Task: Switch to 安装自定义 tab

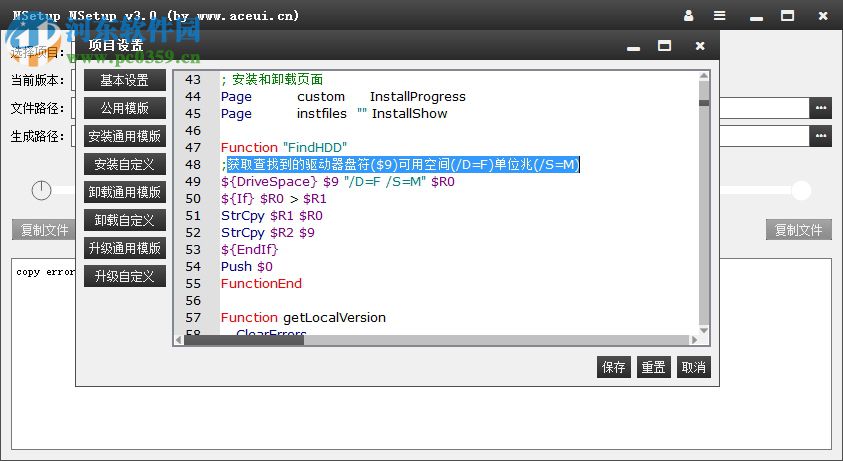Action: click(125, 164)
